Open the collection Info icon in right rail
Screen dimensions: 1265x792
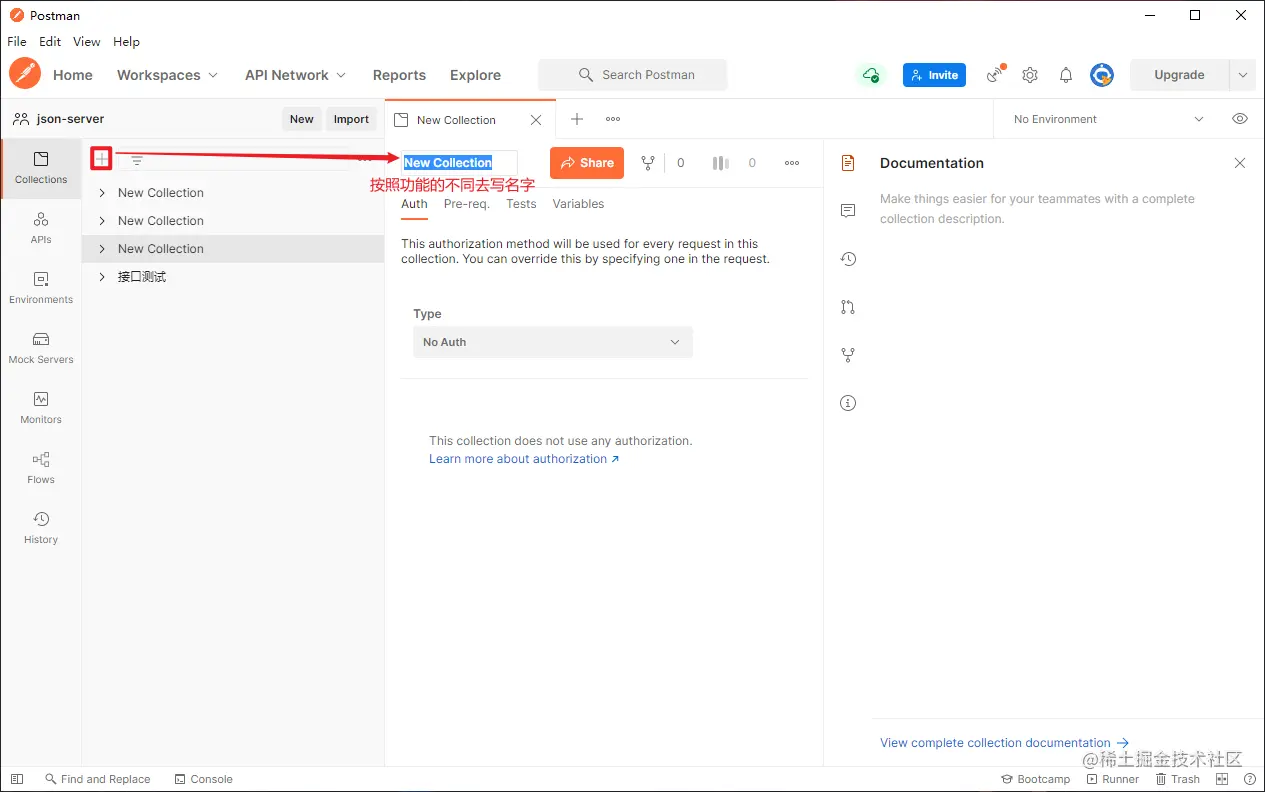[x=848, y=403]
